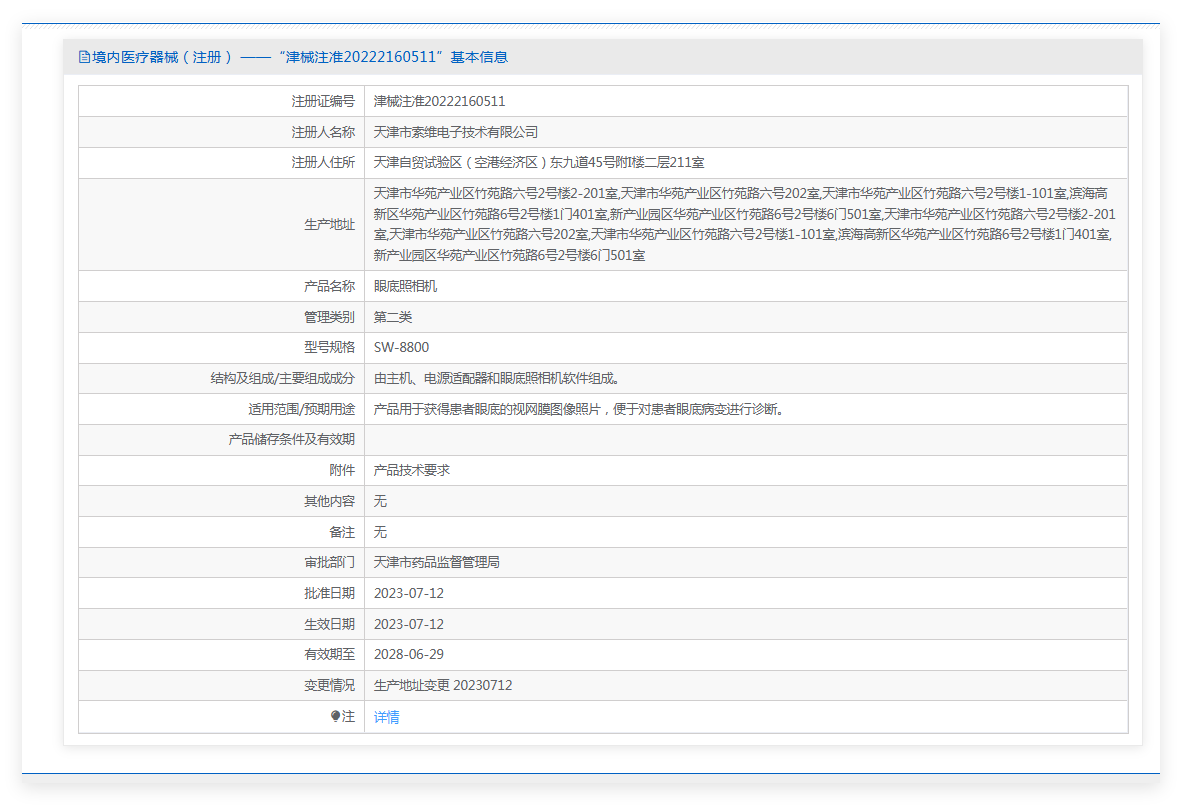Click the 型号规格 row label
This screenshot has height=805, width=1182.
[329, 347]
